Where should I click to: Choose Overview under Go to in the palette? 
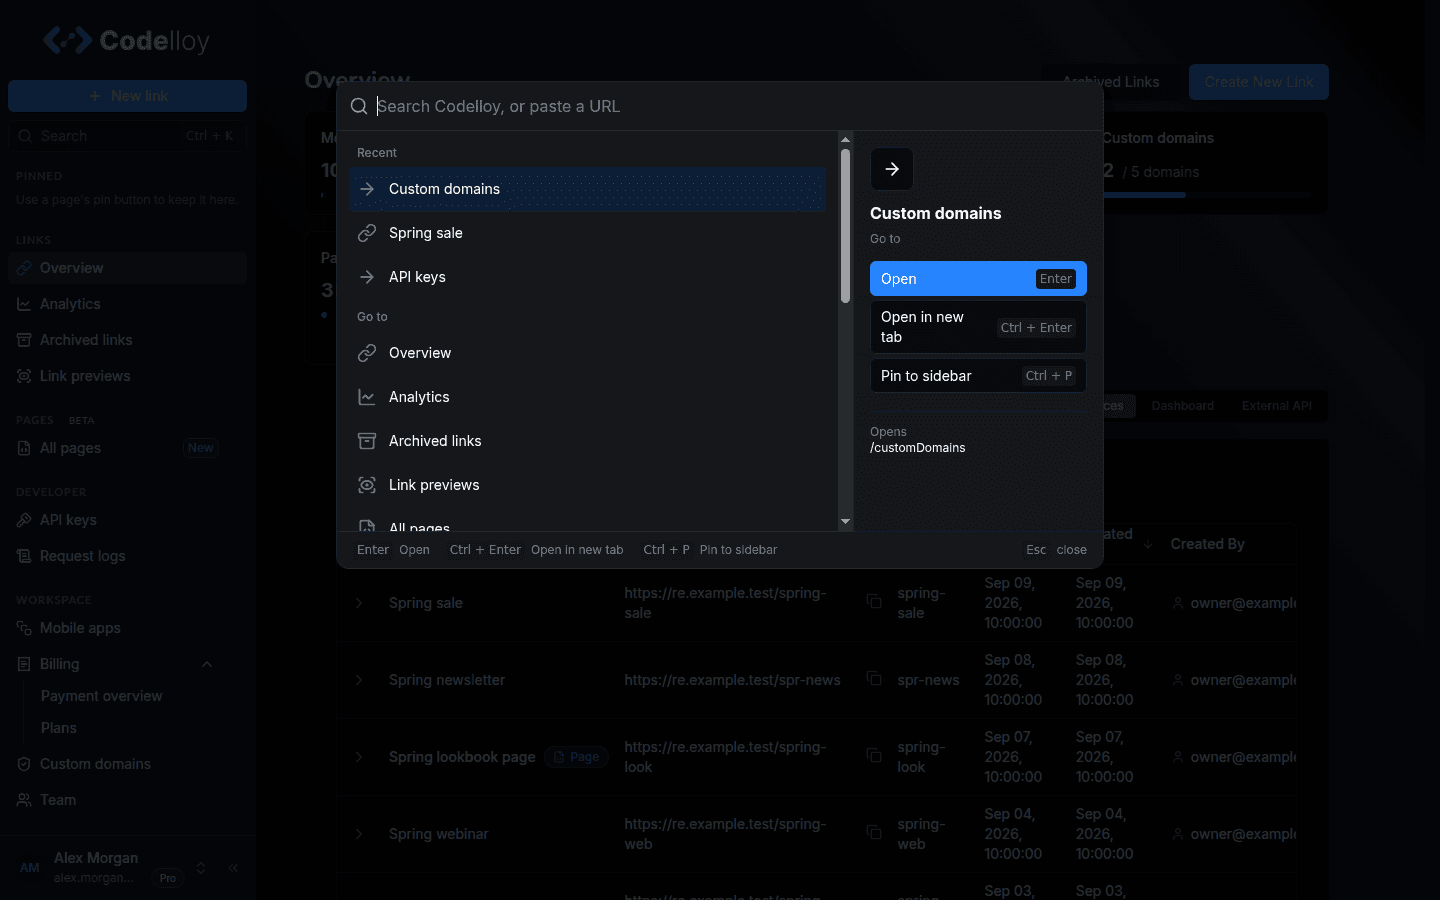pos(588,353)
